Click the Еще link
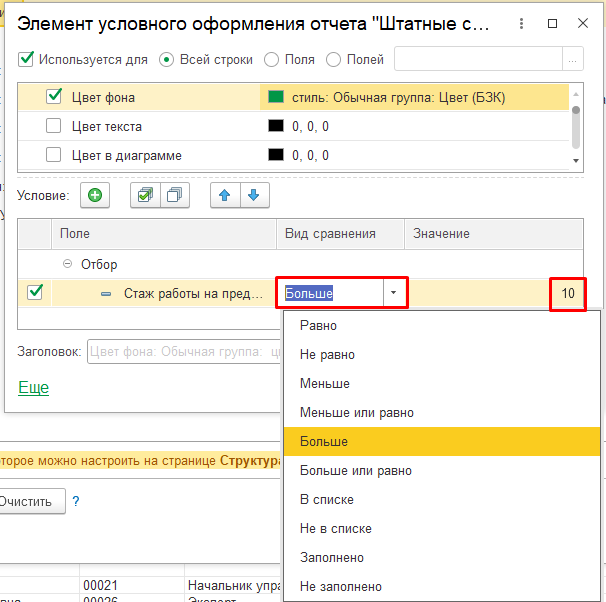This screenshot has width=606, height=602. point(33,388)
